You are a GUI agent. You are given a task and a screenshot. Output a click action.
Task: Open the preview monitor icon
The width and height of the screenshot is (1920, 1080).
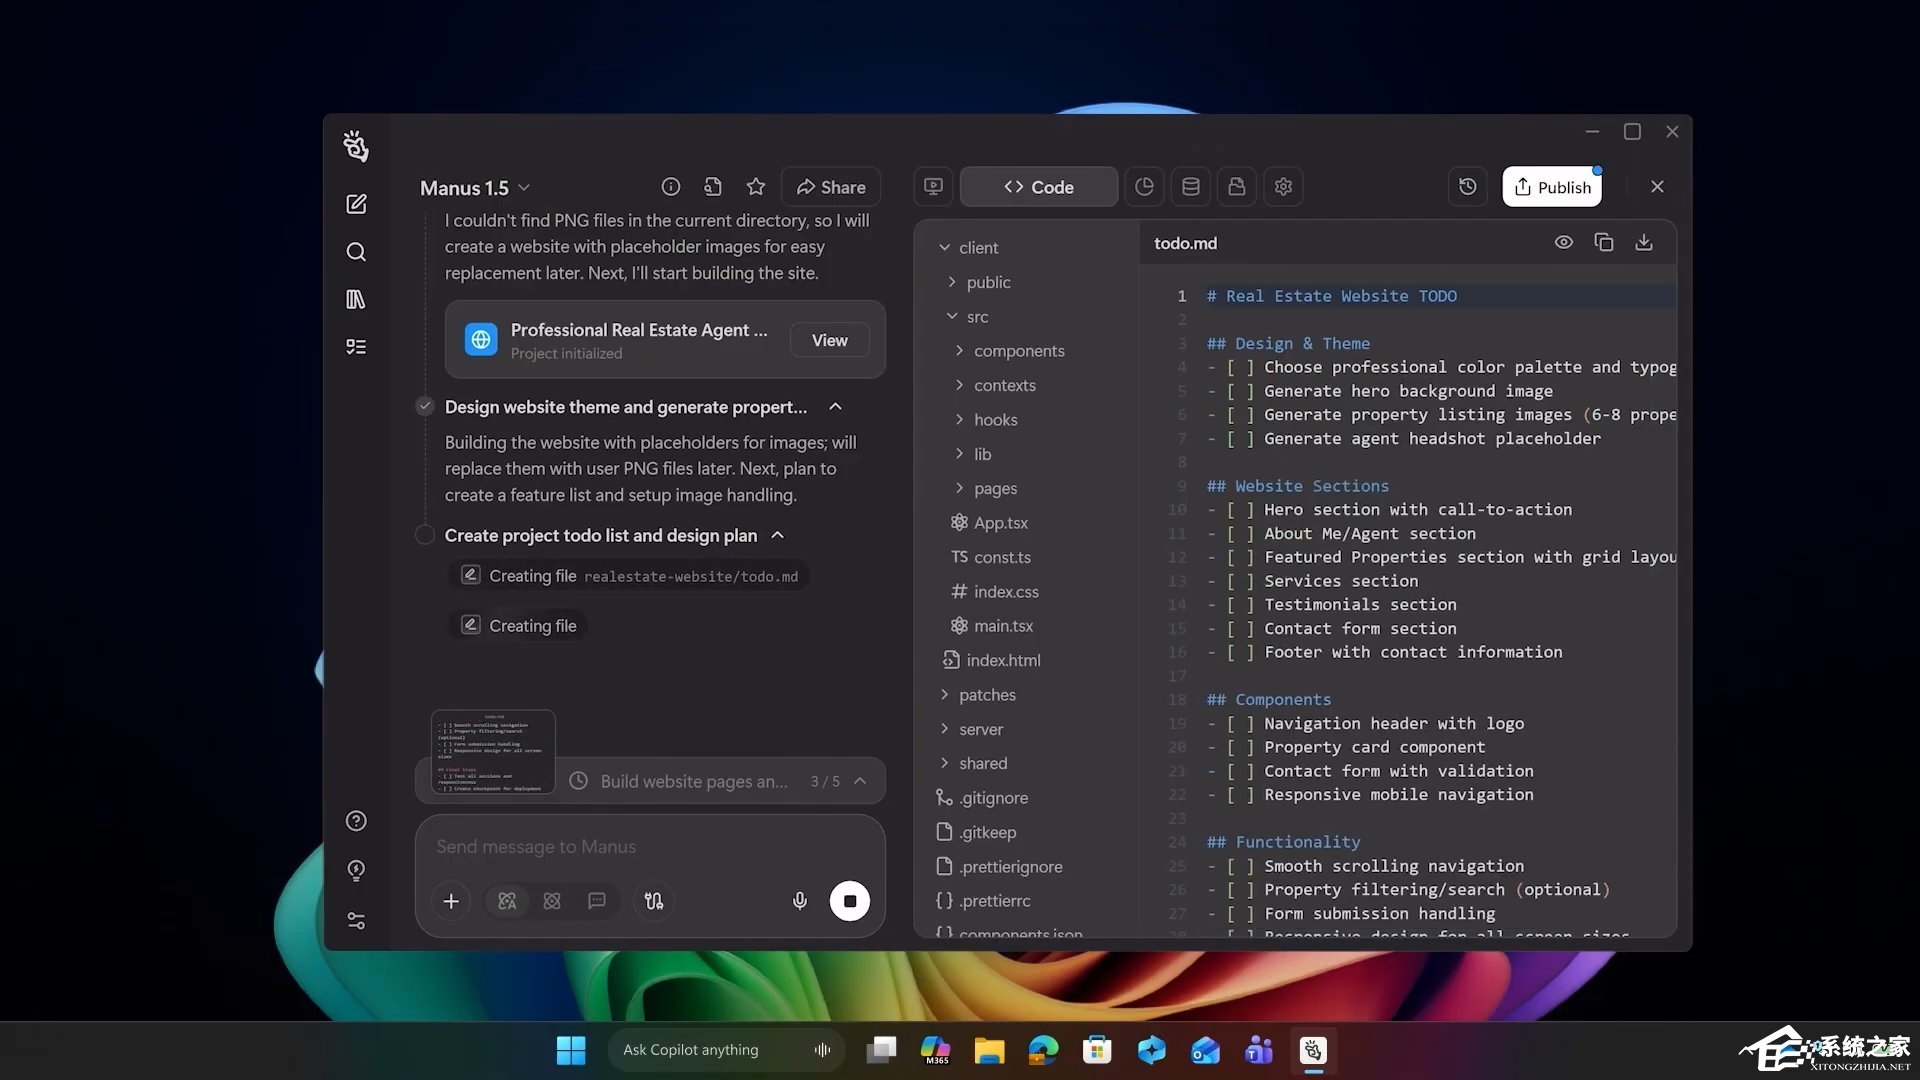933,187
